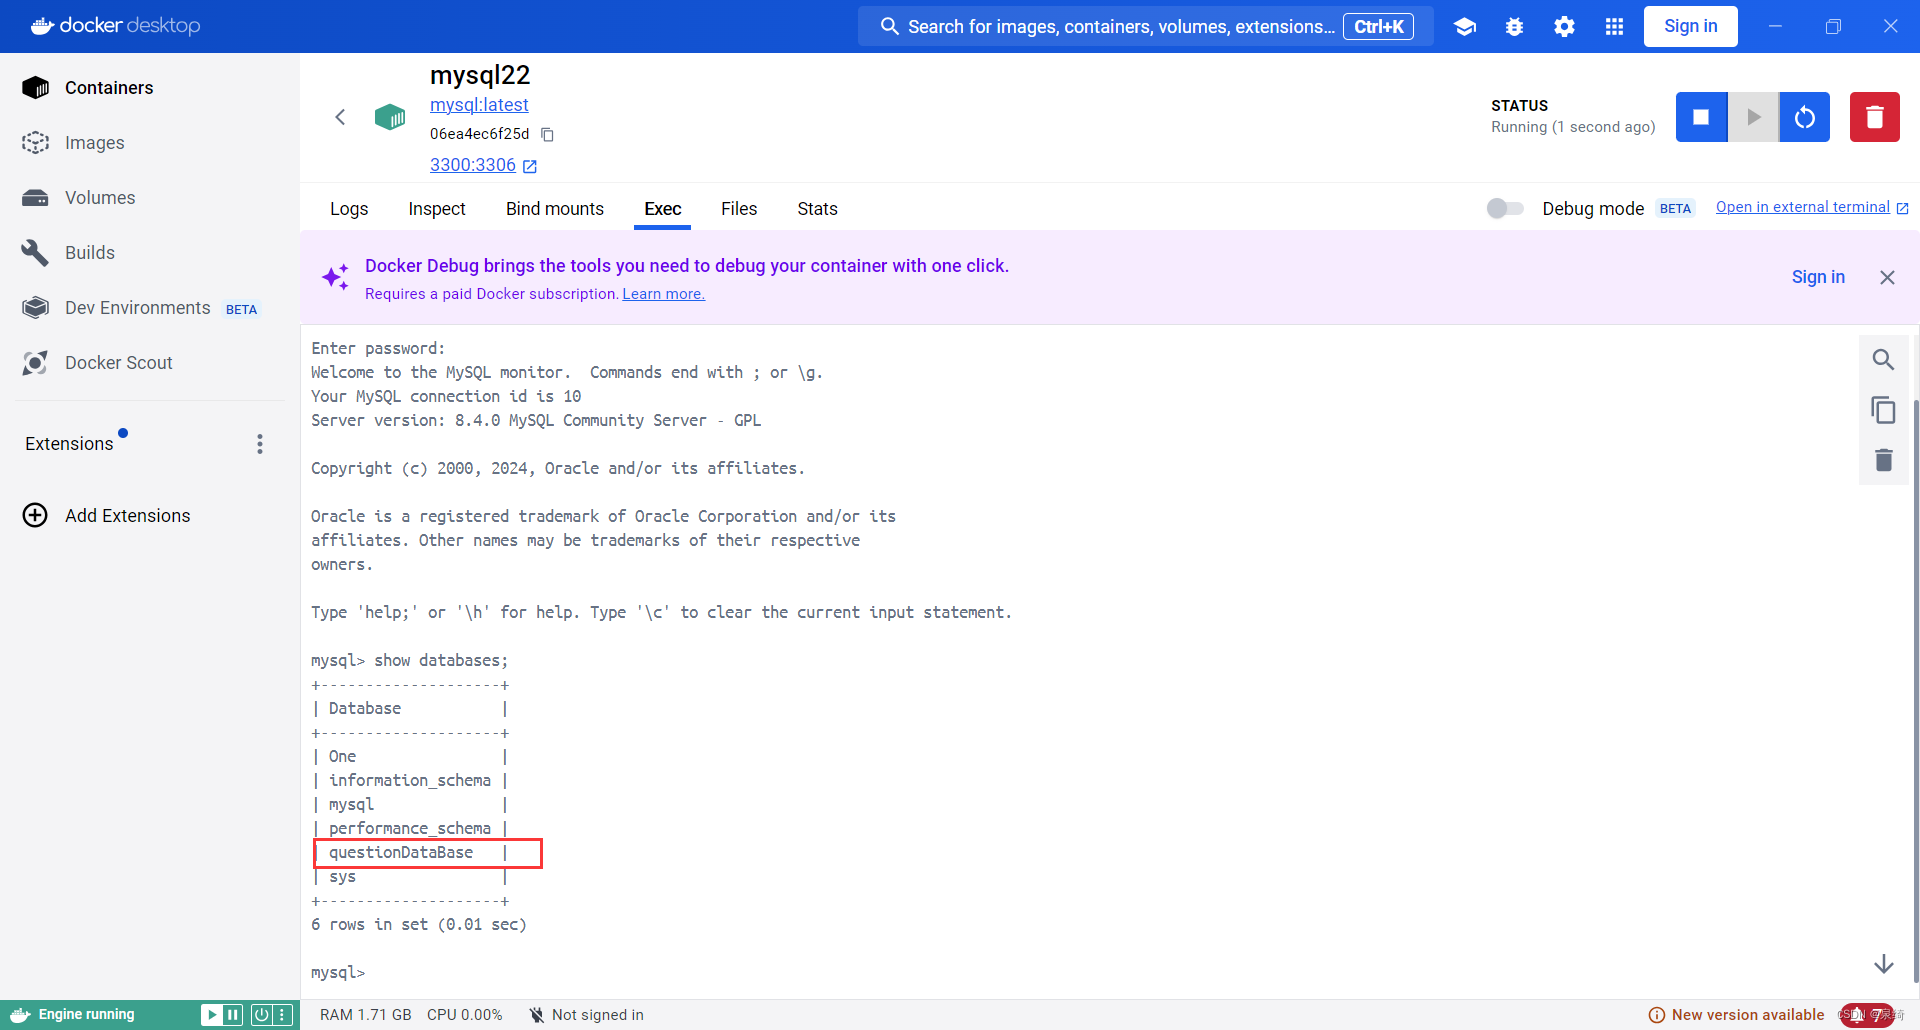1920x1030 pixels.
Task: Open the mysql:latest image link
Action: click(479, 105)
